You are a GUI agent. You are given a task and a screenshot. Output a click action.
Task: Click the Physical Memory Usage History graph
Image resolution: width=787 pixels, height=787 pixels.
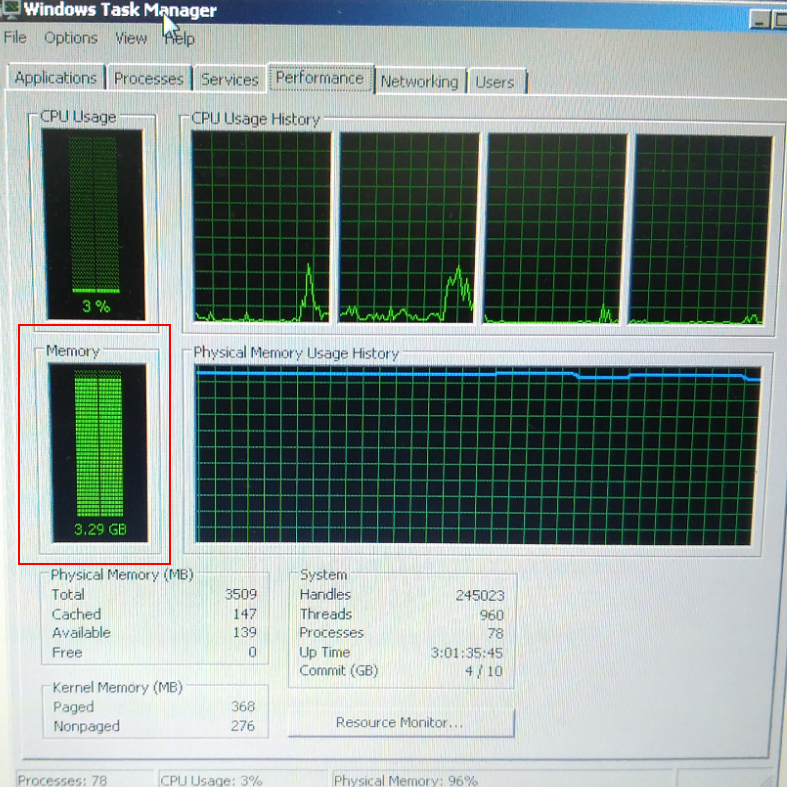pos(478,455)
